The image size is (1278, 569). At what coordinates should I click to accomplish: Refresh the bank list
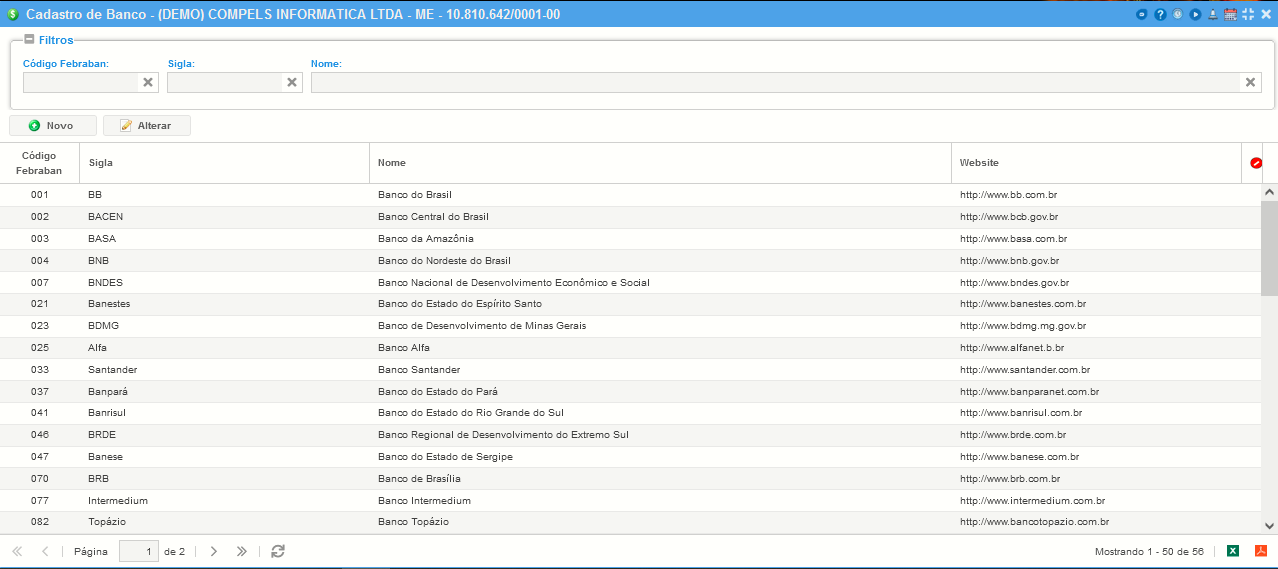click(278, 551)
